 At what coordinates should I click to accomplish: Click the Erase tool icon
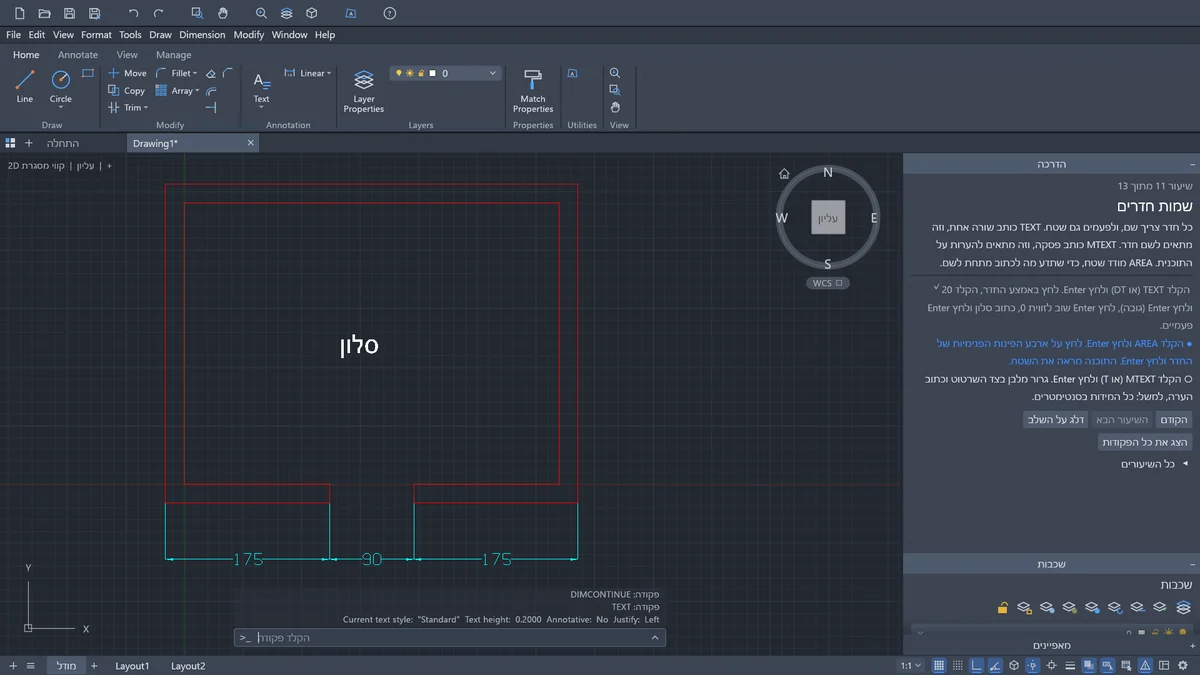210,73
